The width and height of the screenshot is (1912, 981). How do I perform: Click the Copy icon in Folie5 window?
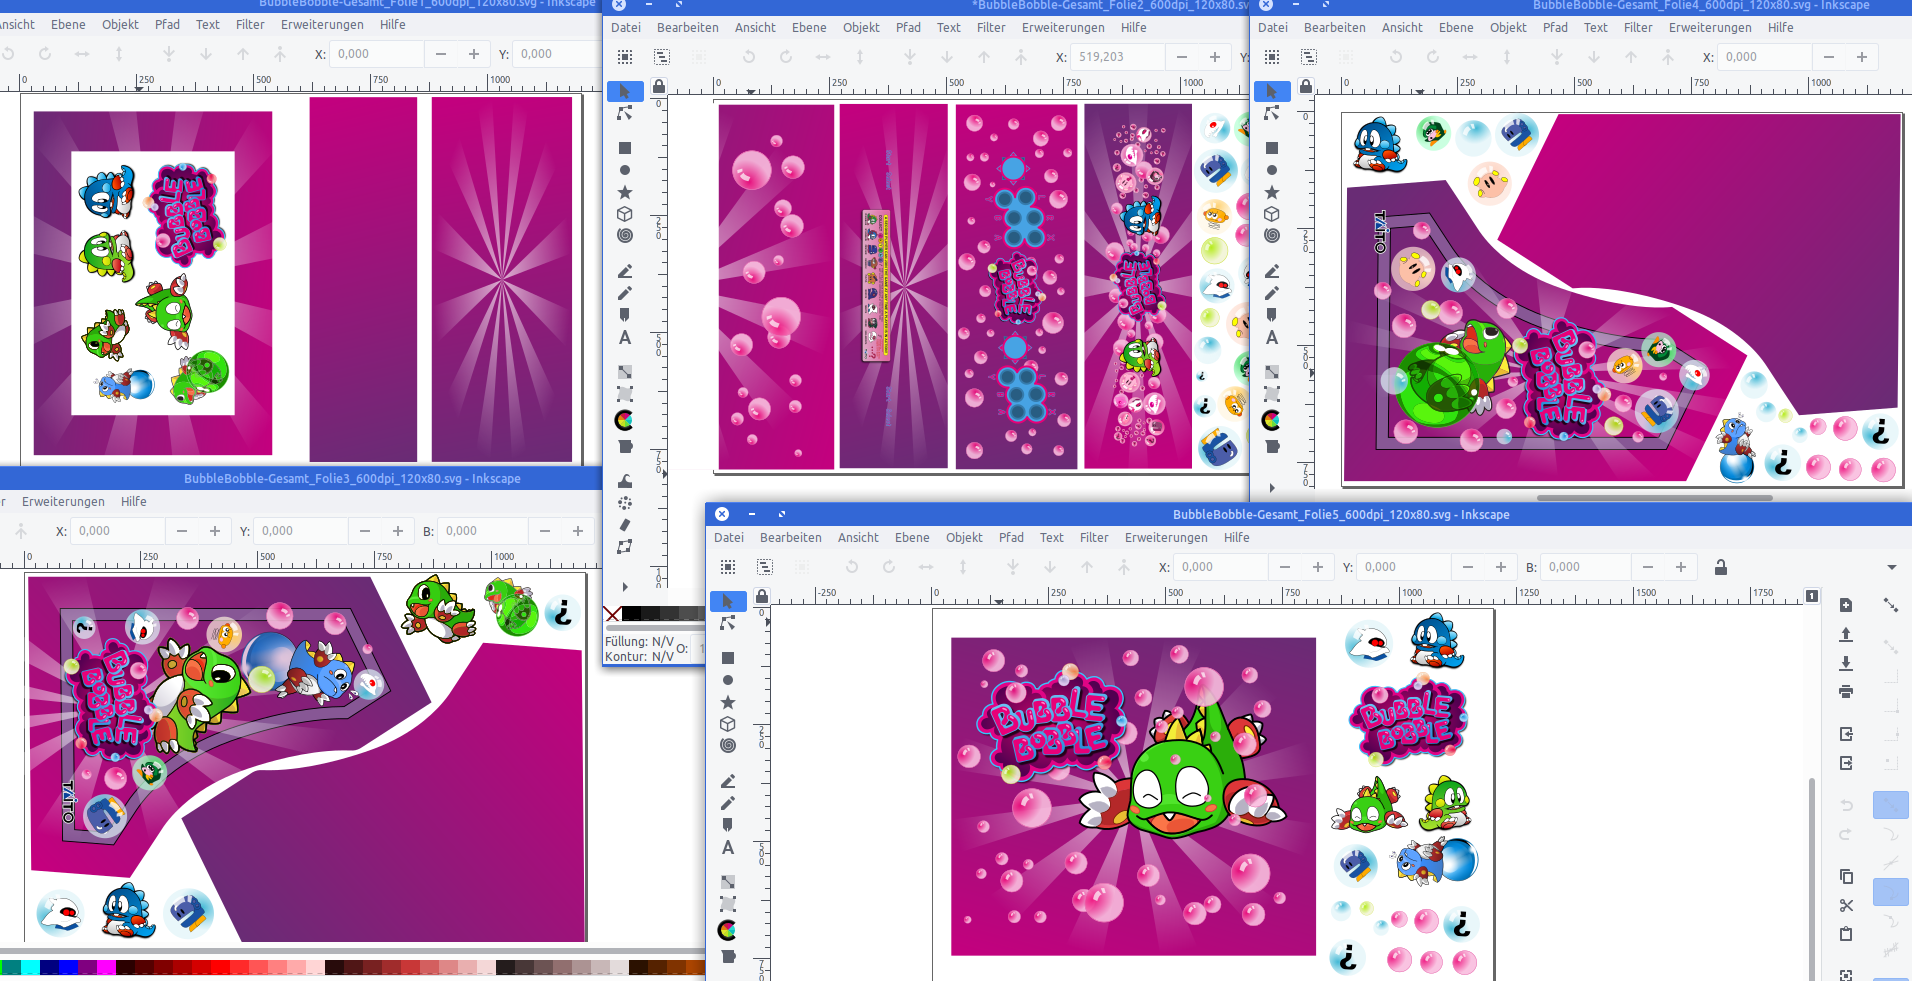[x=1846, y=876]
